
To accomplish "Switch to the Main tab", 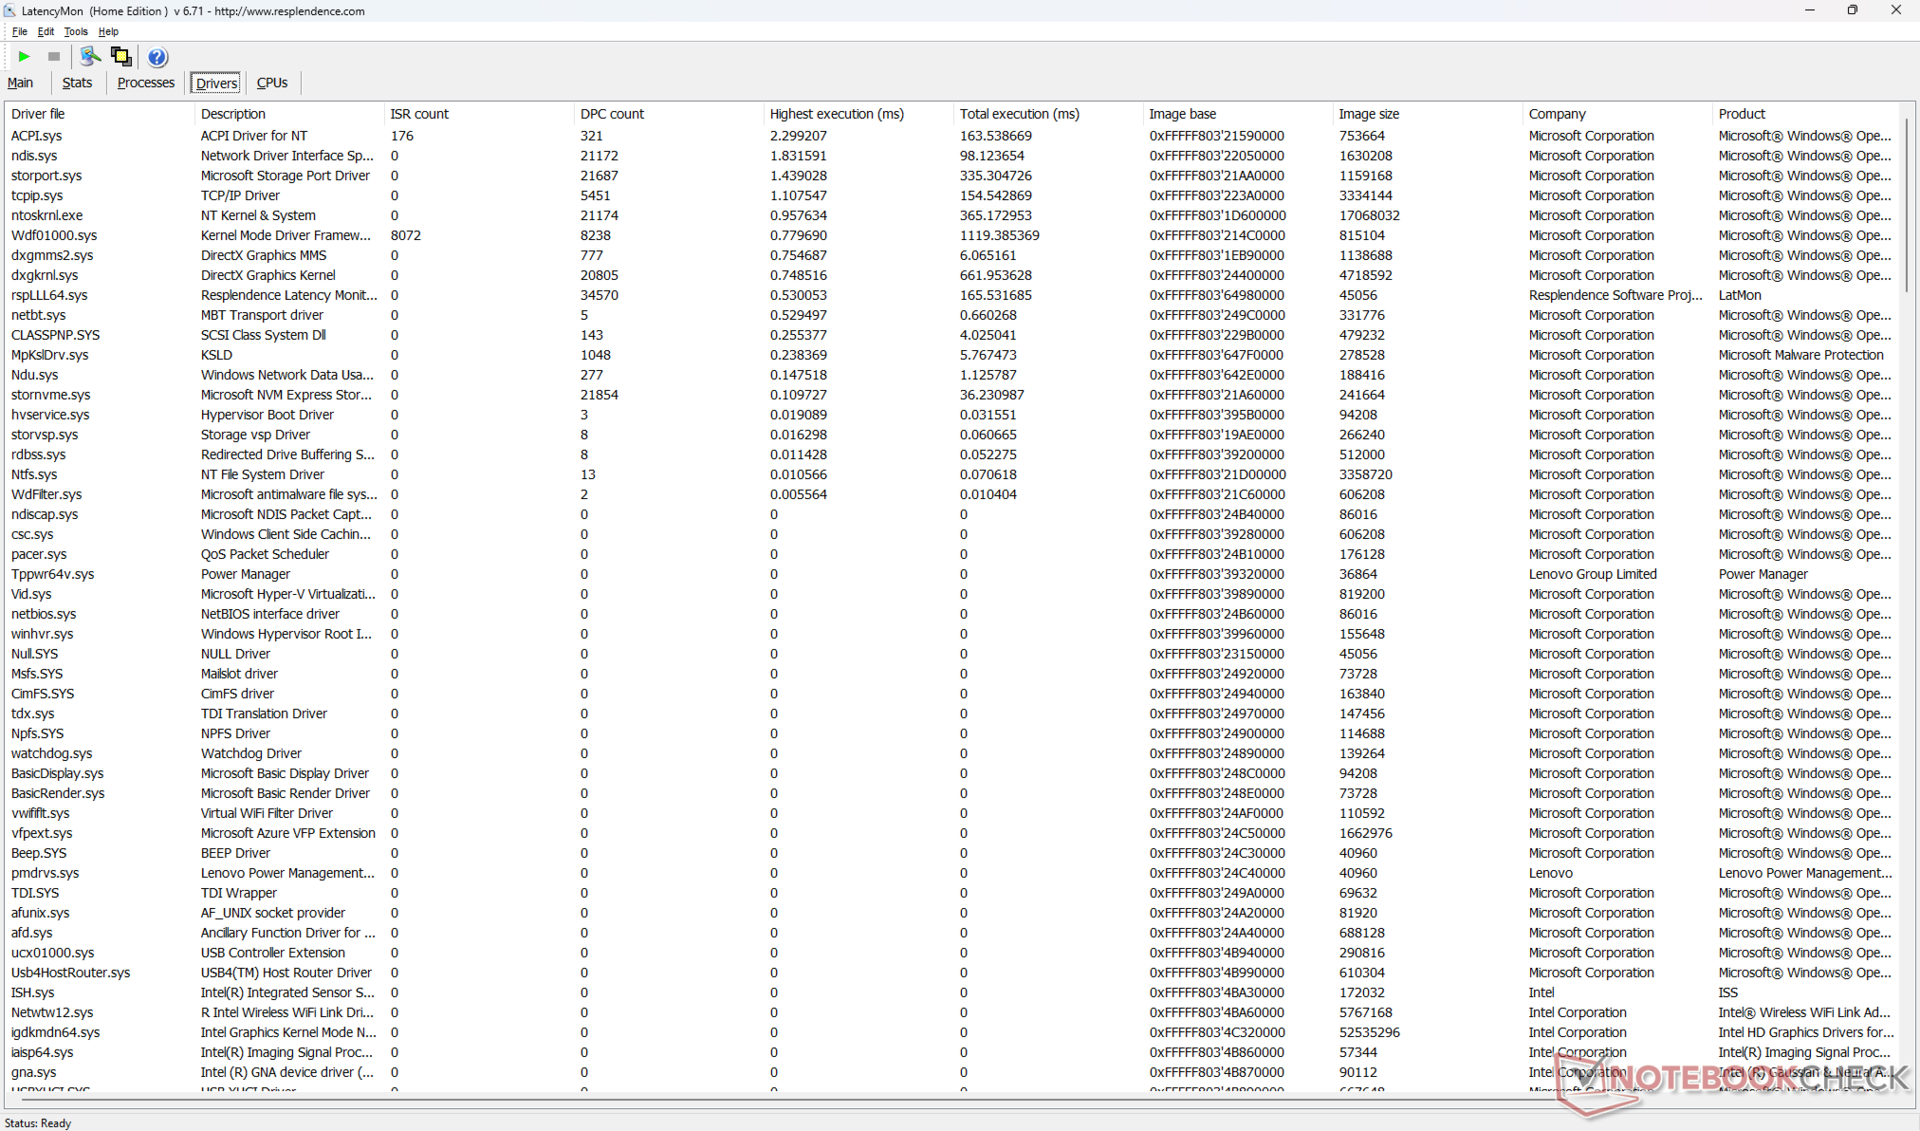I will (x=20, y=83).
